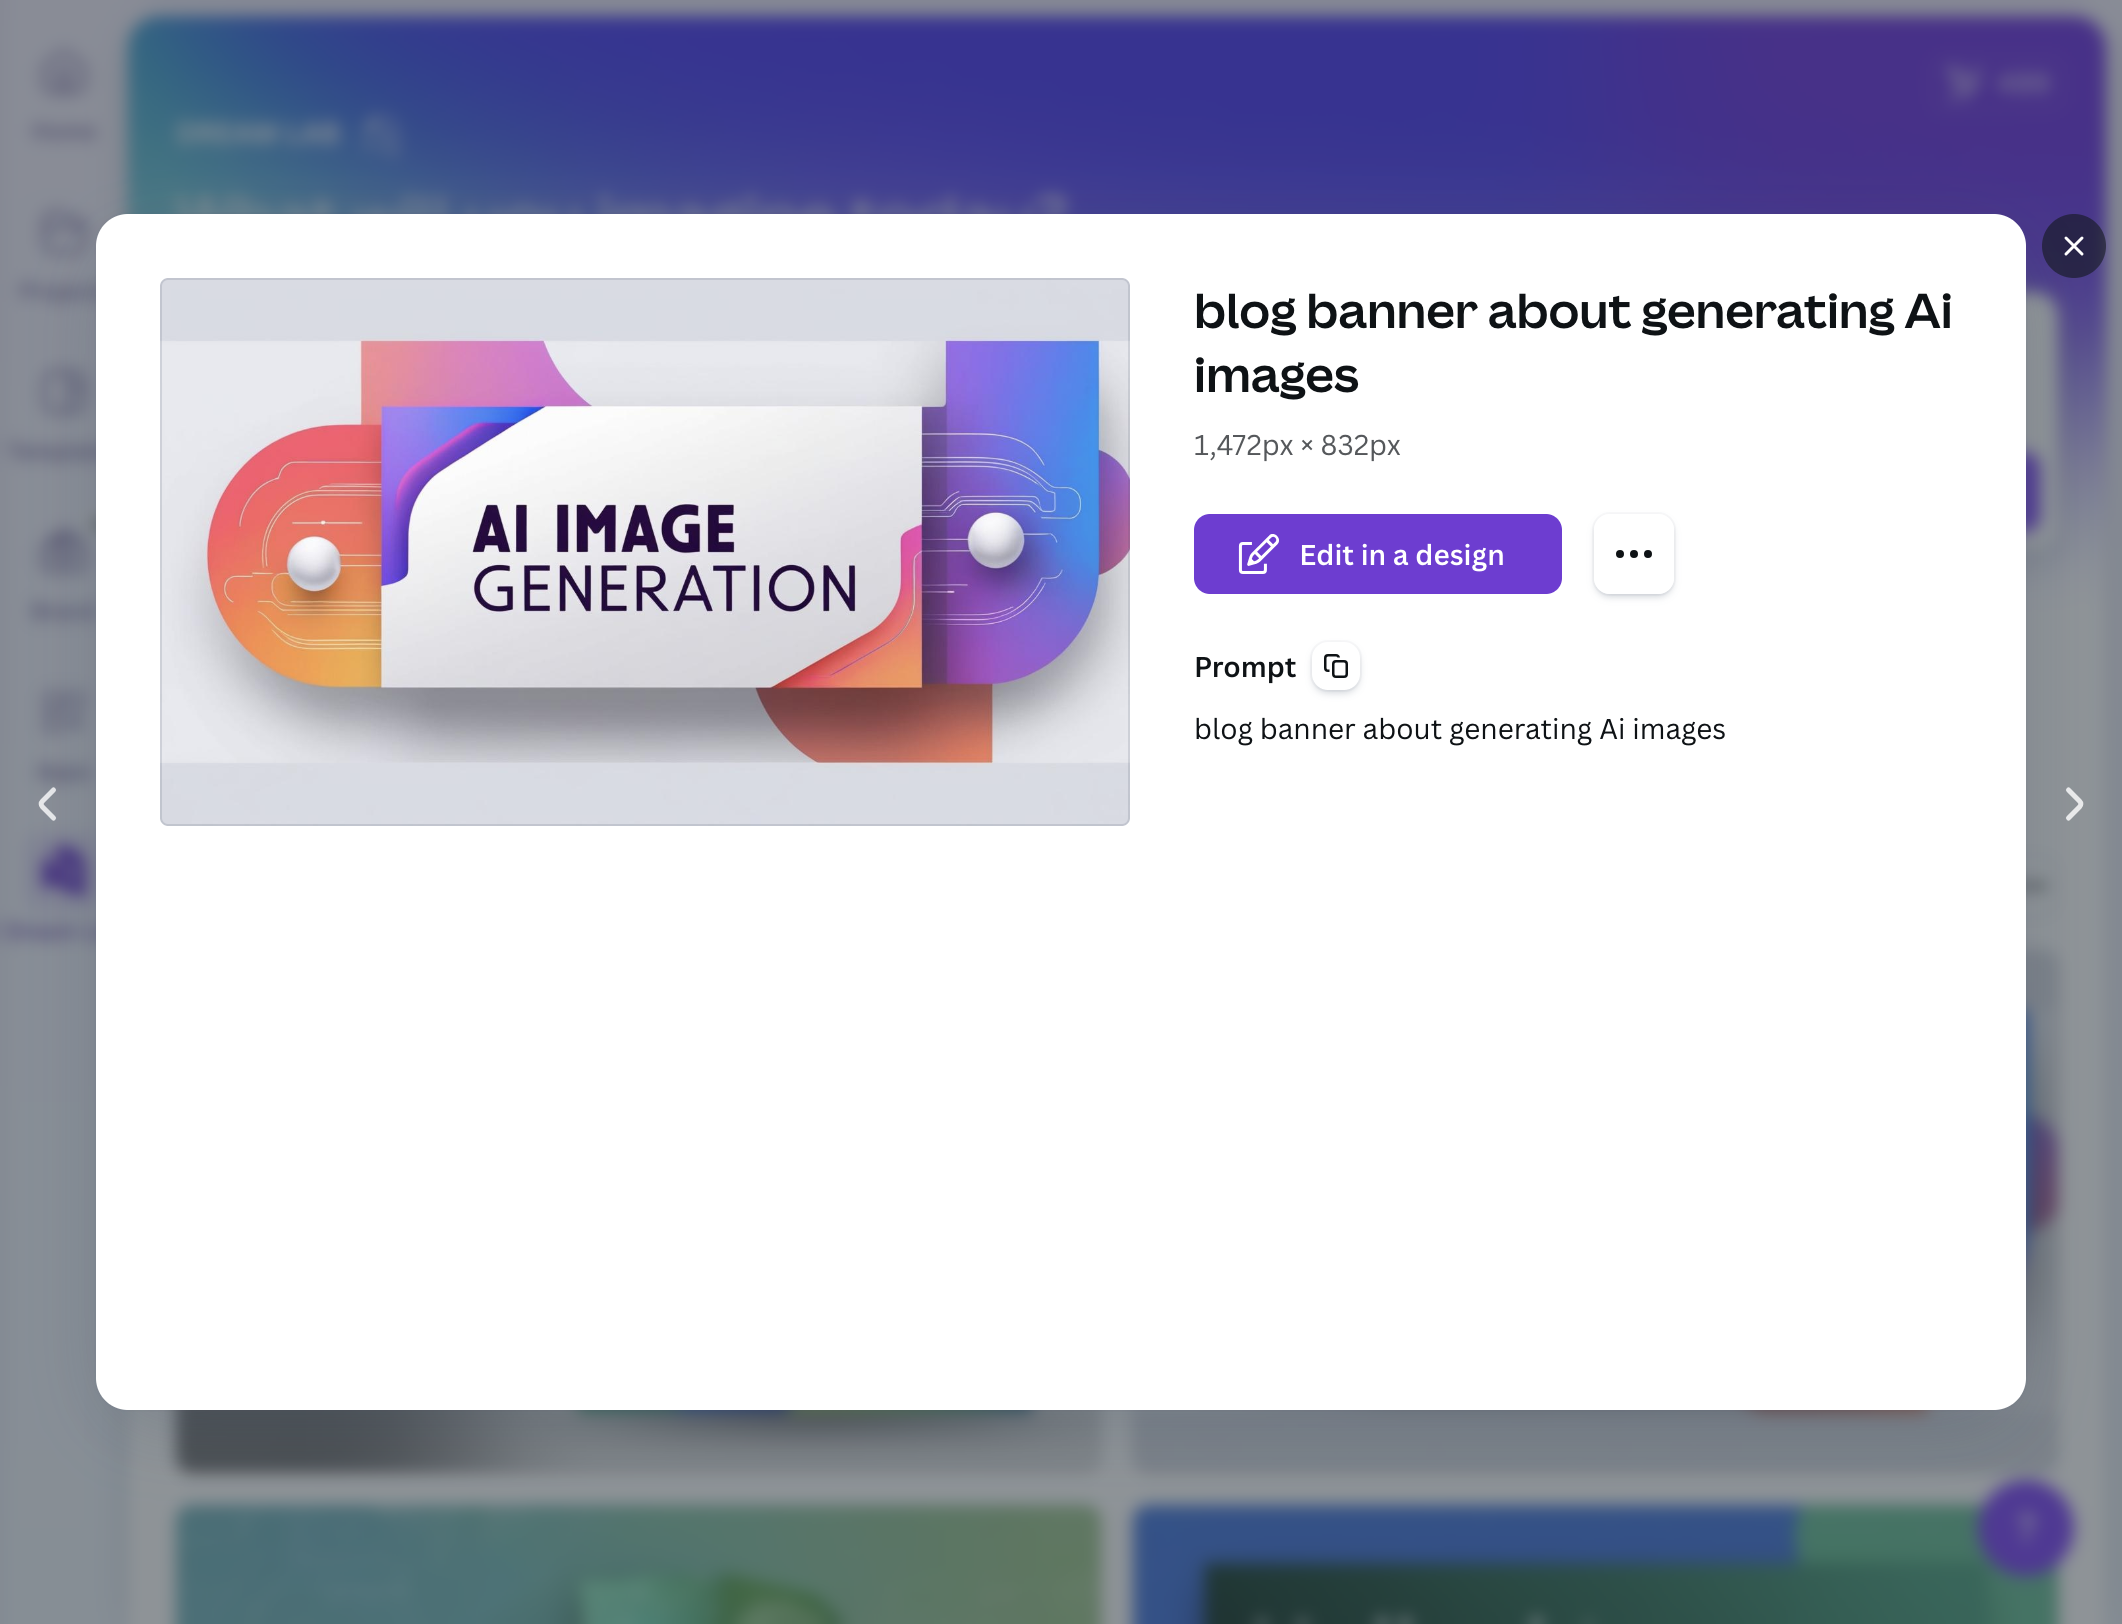The image size is (2122, 1624).
Task: Click the Prompt label
Action: click(1244, 667)
